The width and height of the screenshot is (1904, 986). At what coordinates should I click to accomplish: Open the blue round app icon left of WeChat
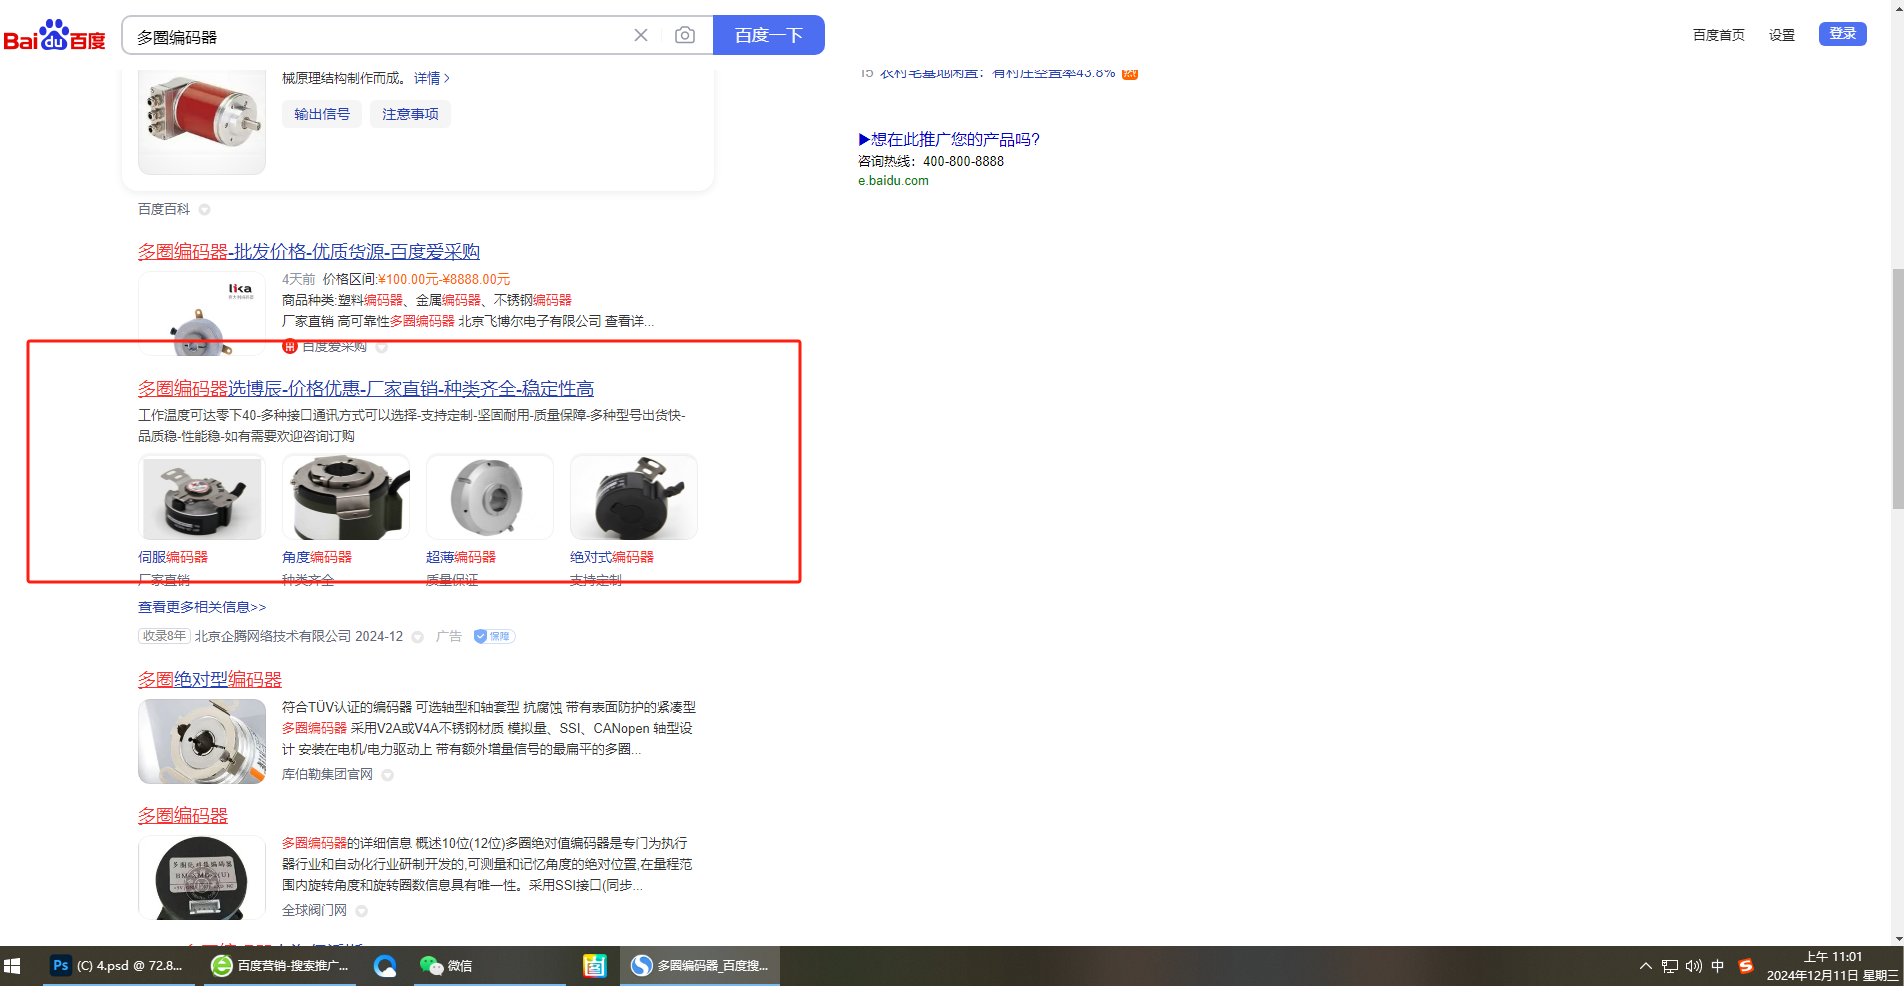[385, 966]
